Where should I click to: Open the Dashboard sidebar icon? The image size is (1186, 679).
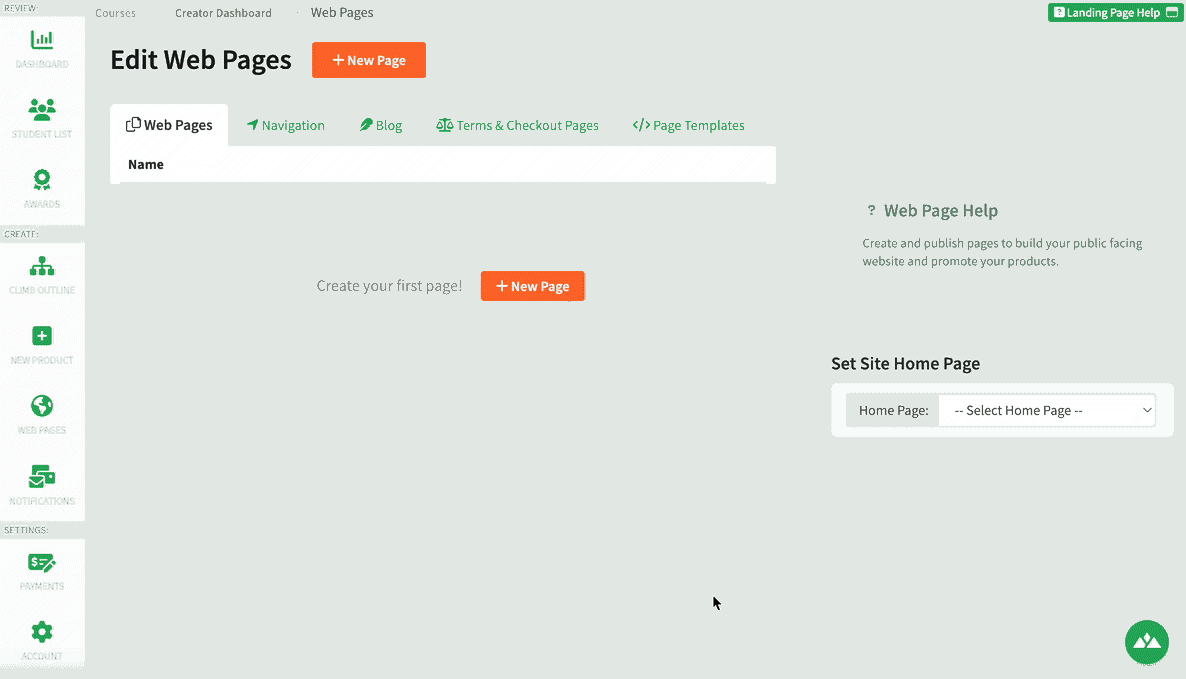coord(42,39)
